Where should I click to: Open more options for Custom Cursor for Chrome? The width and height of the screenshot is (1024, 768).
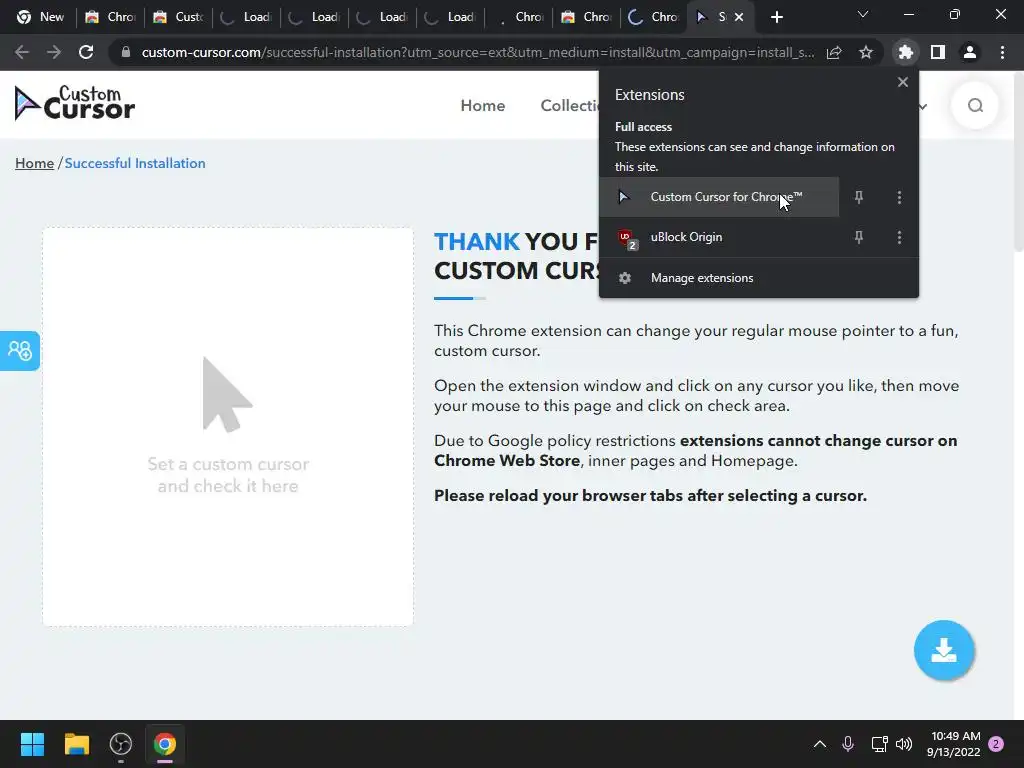(x=899, y=197)
